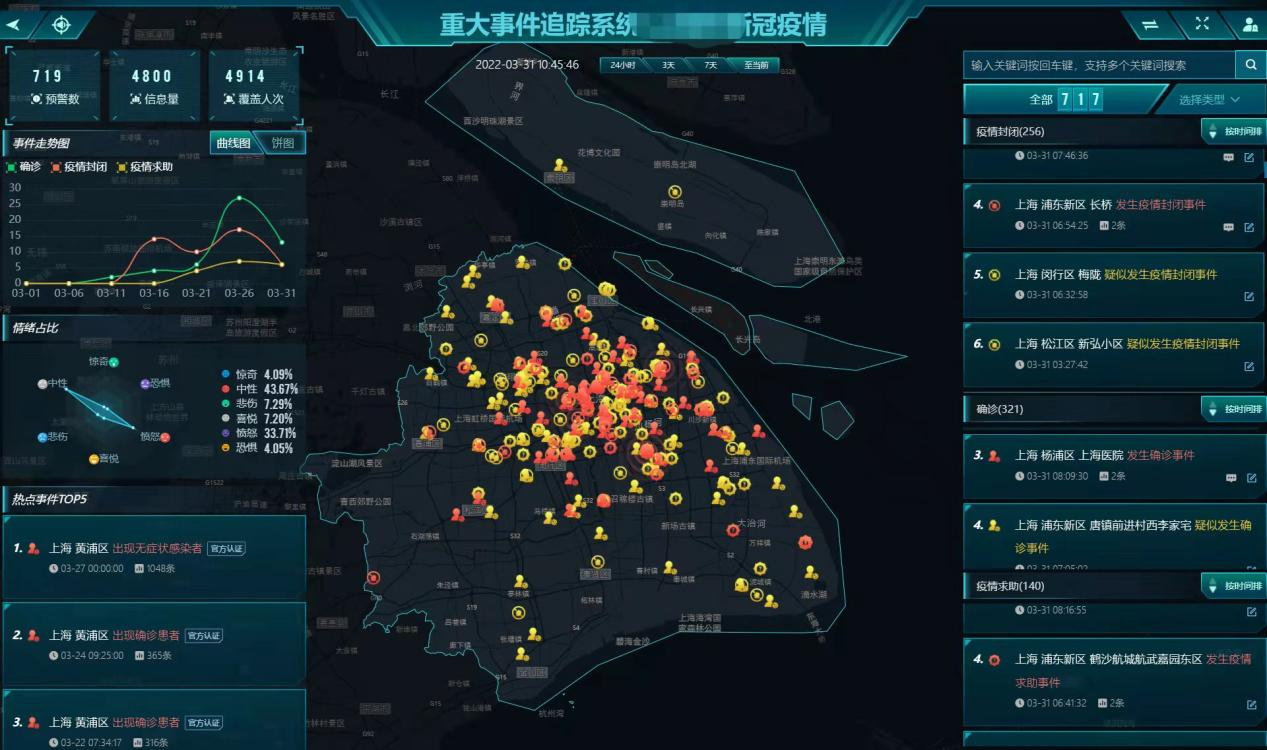This screenshot has width=1267, height=750.
Task: Switch trend chart to 饼图 tab
Action: (x=283, y=143)
